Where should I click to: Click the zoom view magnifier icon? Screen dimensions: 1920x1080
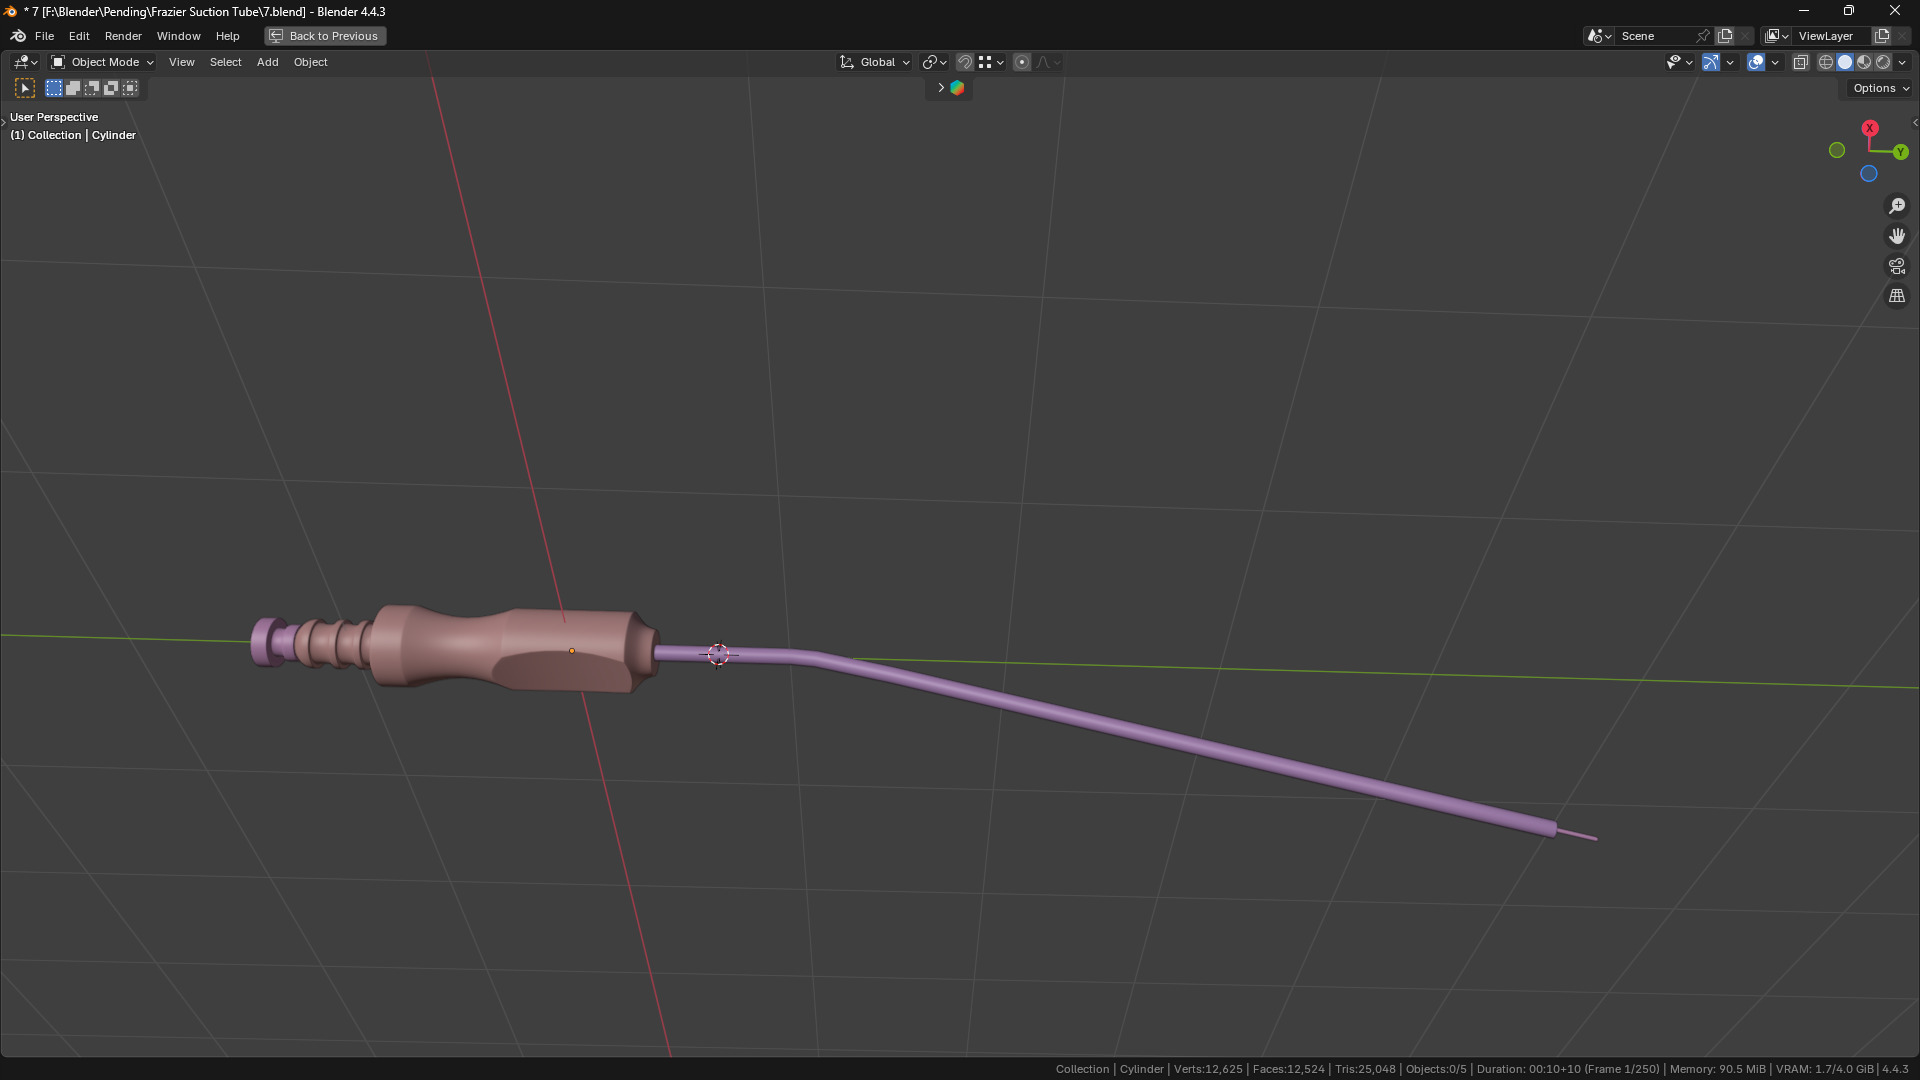point(1897,206)
